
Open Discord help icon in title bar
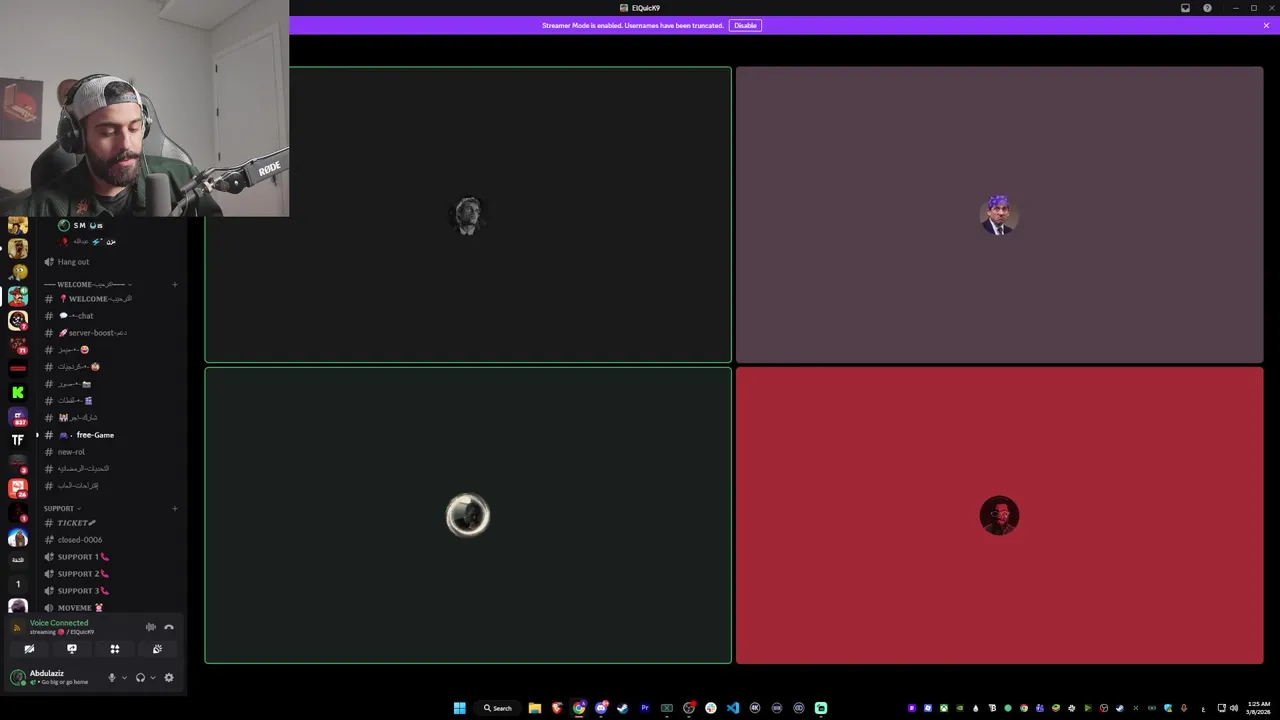(x=1207, y=8)
